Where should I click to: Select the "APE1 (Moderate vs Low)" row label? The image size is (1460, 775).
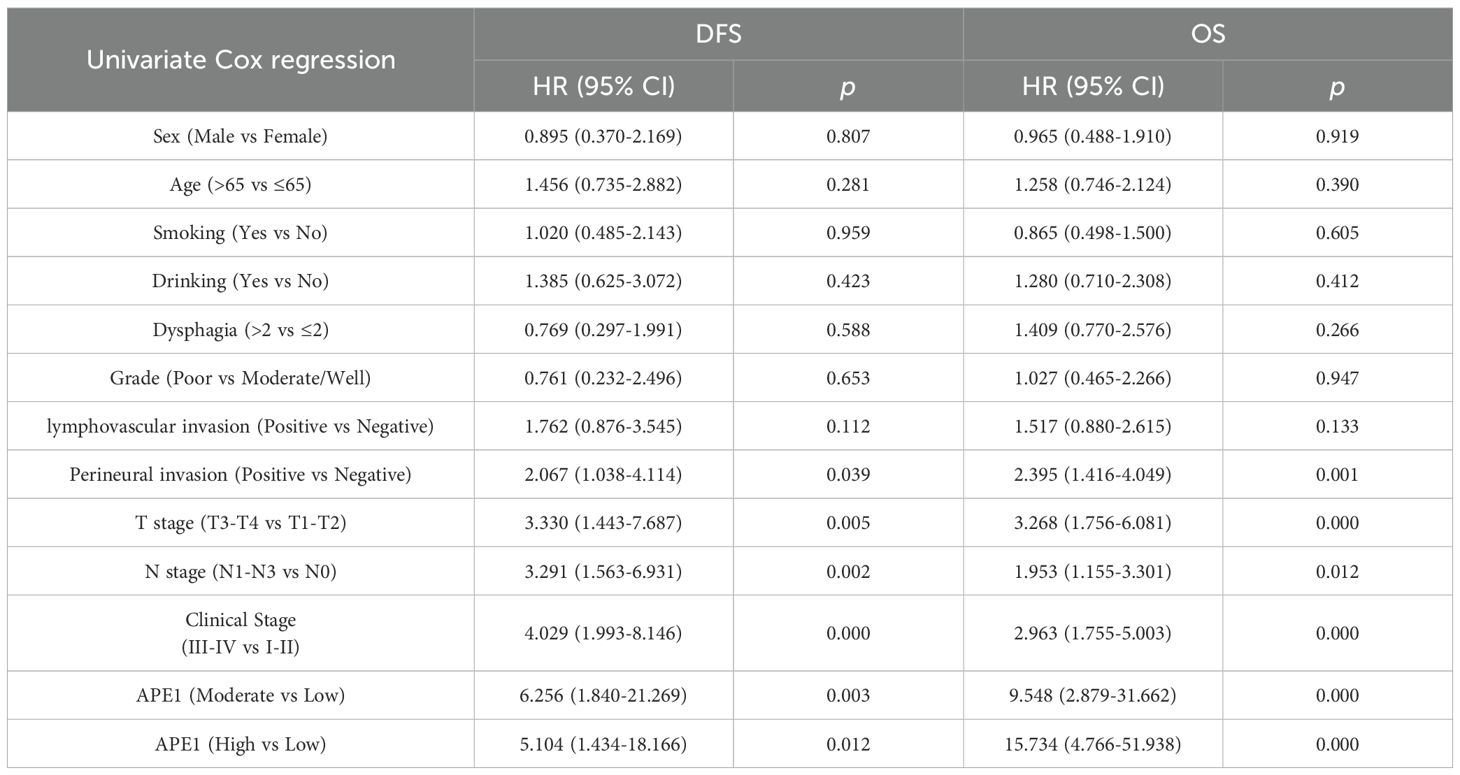point(240,695)
